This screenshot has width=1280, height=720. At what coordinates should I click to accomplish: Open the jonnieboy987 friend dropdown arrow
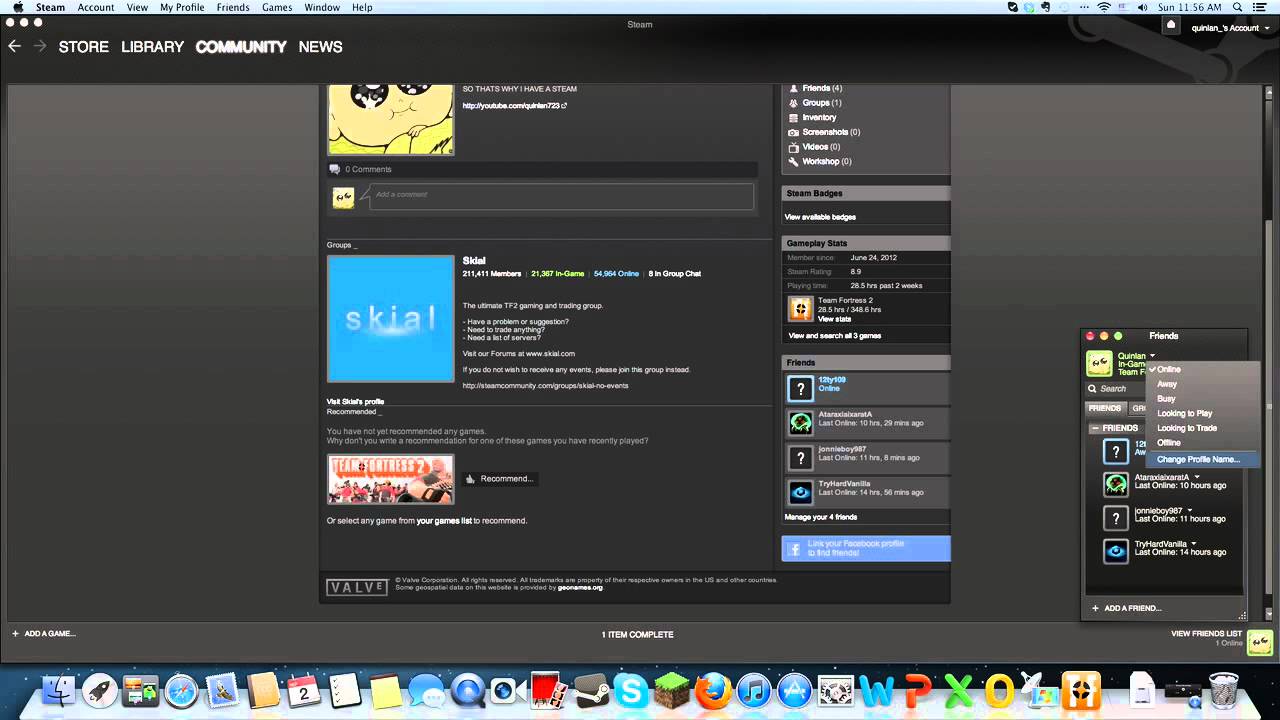(1189, 510)
